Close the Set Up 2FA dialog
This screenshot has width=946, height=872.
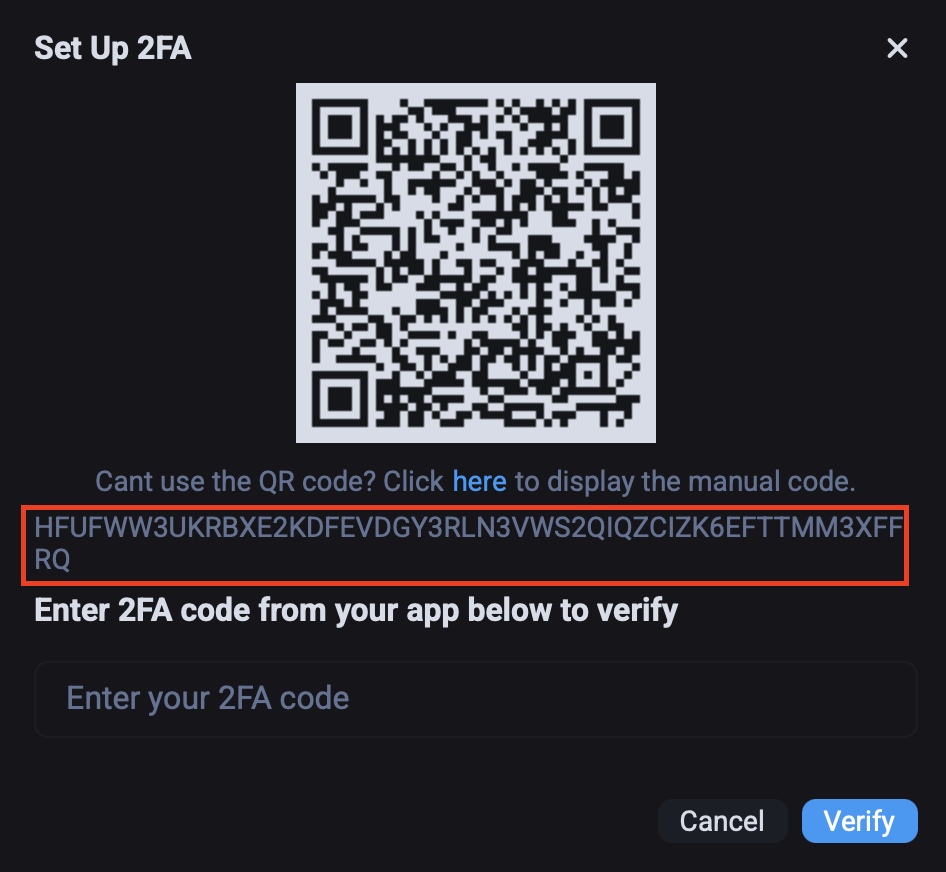click(897, 48)
